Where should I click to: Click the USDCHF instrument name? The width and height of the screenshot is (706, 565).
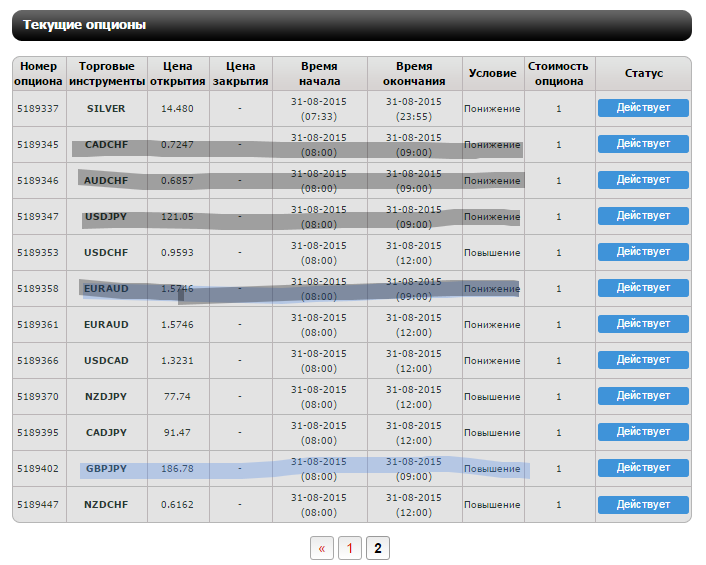tap(106, 253)
